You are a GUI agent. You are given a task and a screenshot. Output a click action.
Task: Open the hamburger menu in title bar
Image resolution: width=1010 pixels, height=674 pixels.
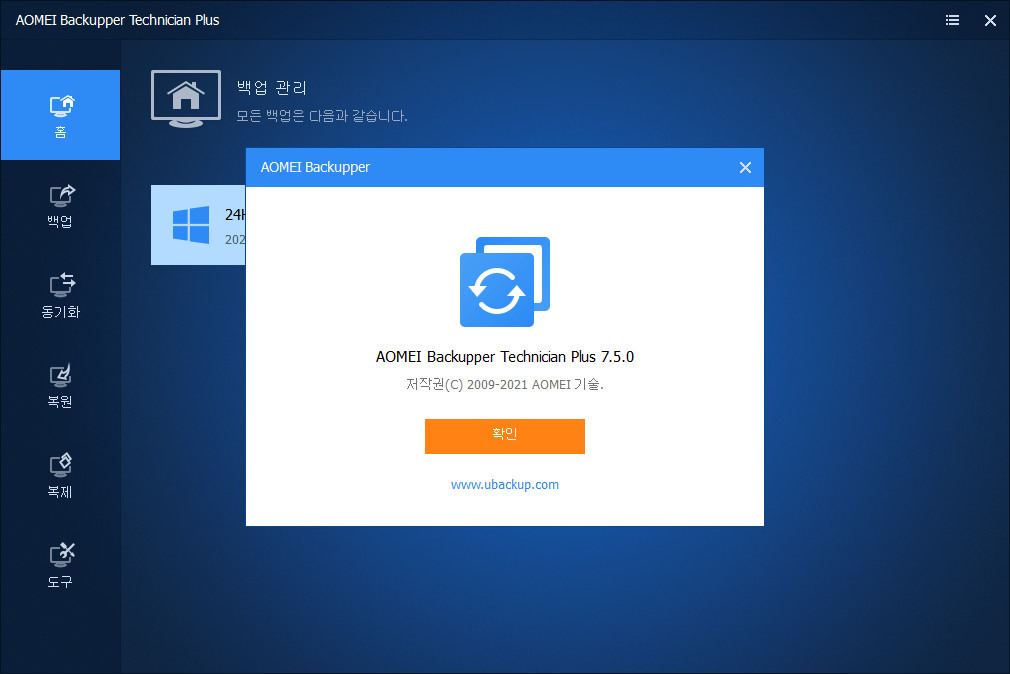click(x=952, y=20)
